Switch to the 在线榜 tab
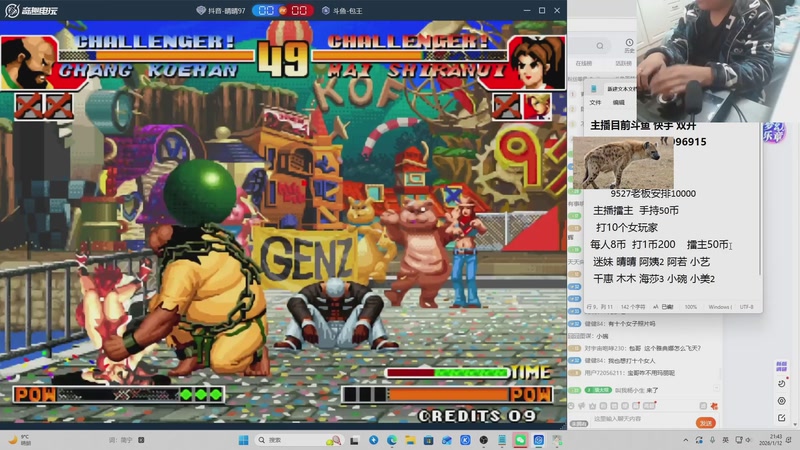Screen dimensions: 800x450 coord(584,63)
